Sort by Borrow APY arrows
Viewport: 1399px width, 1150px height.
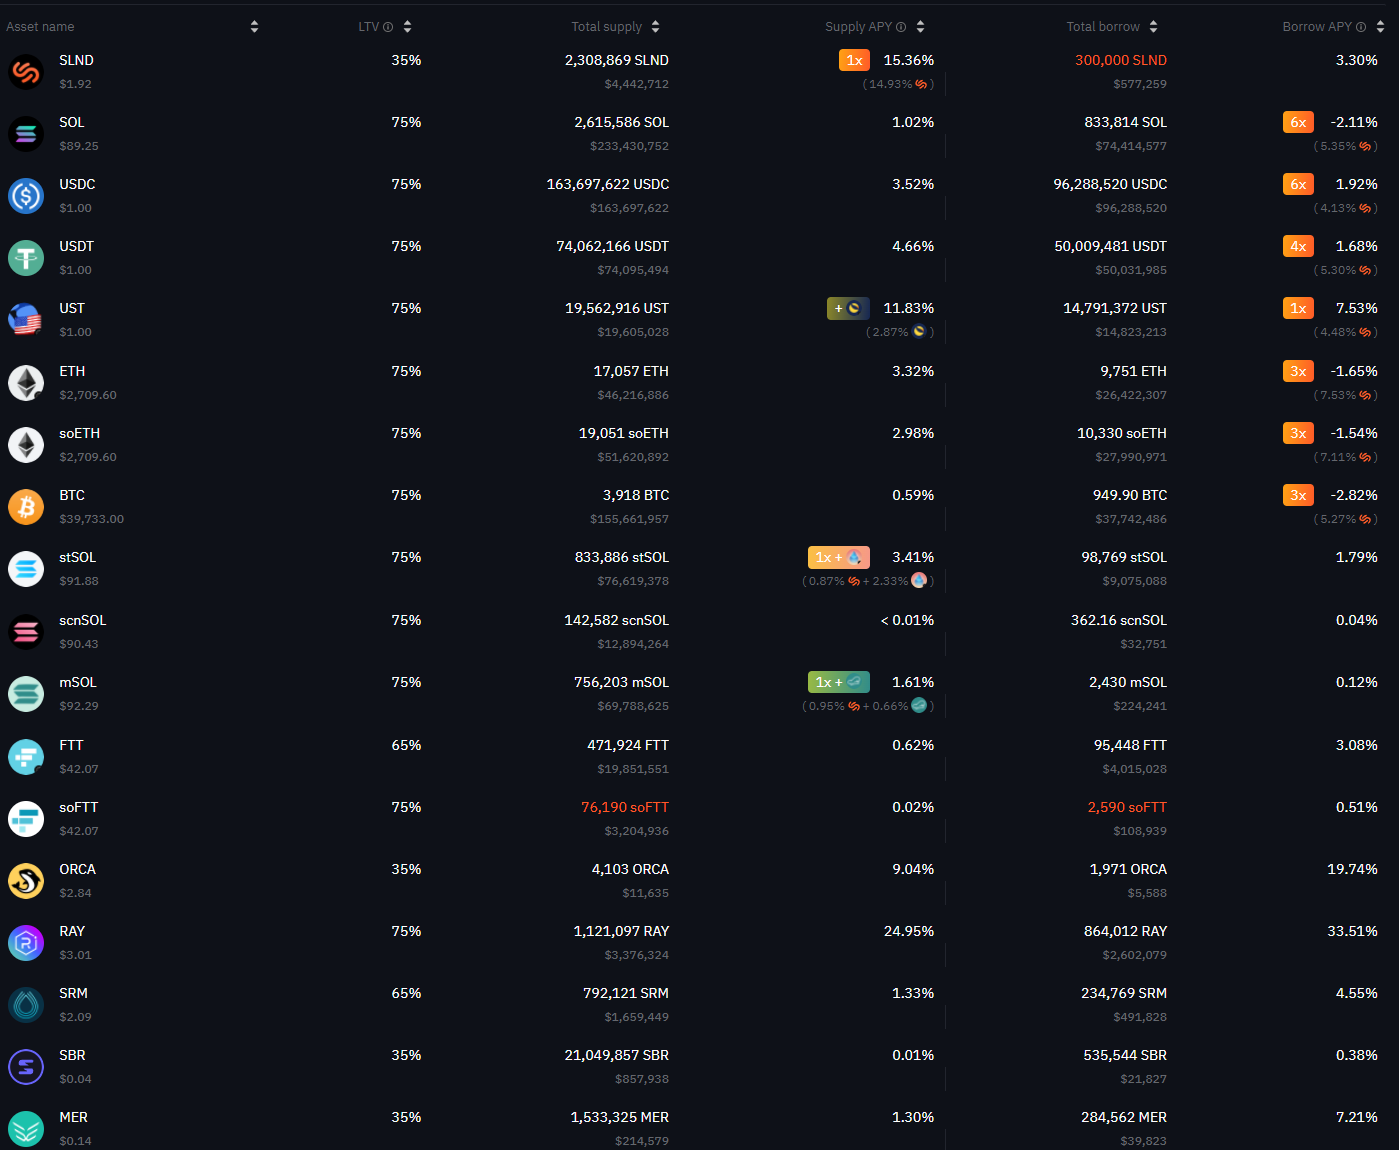click(x=1380, y=27)
